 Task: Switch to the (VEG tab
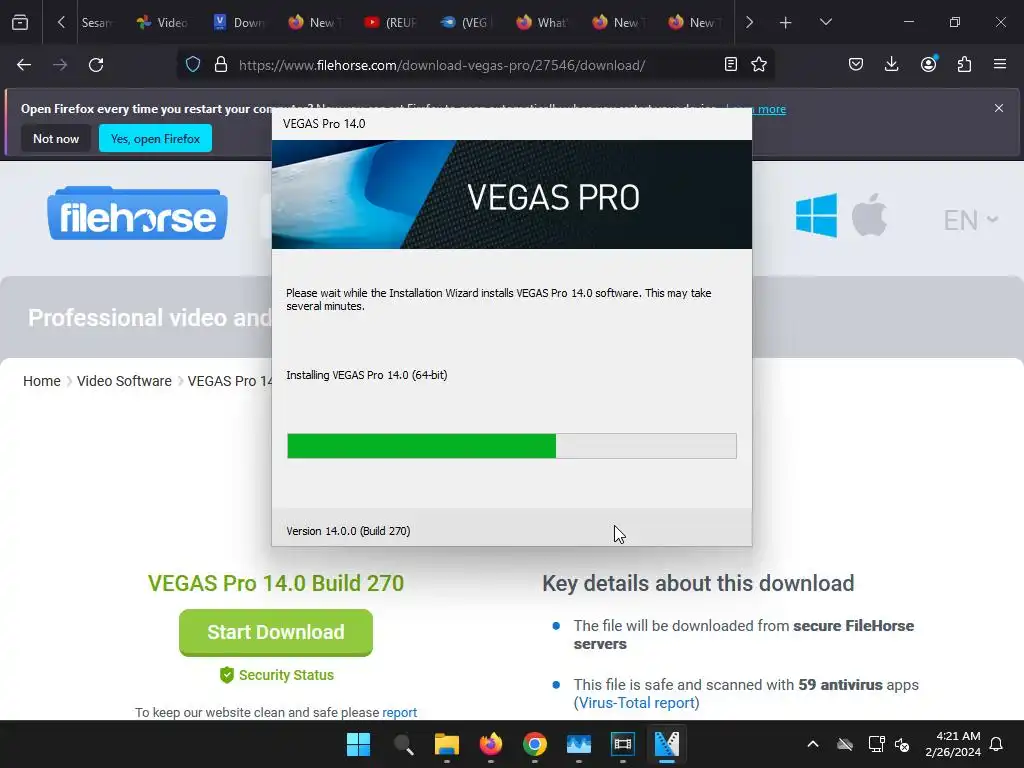point(466,22)
